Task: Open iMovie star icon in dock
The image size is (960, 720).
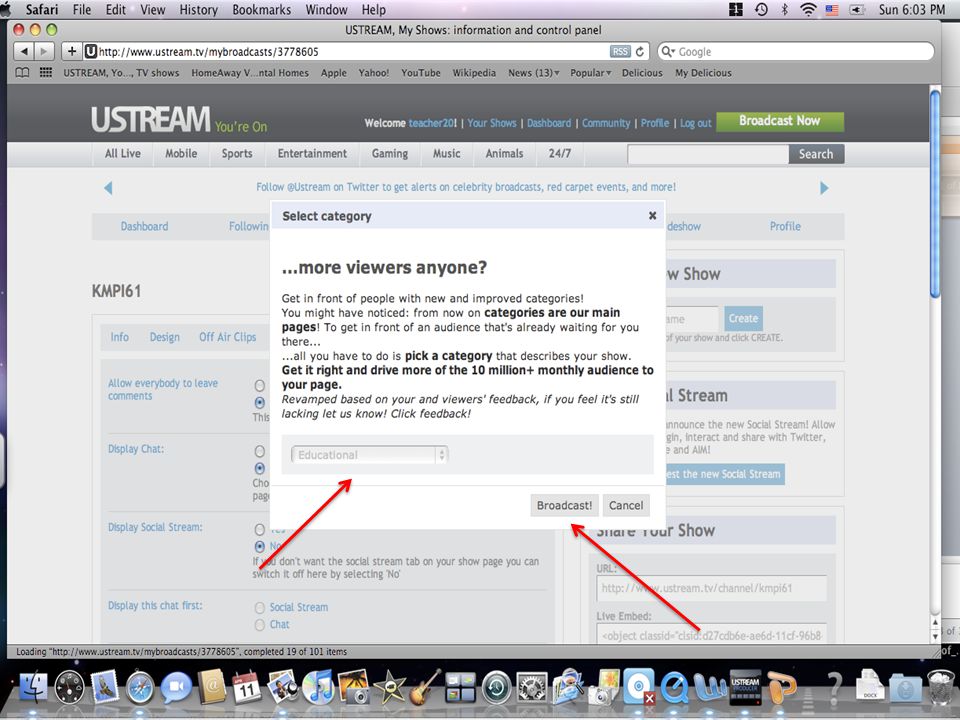Action: coord(389,687)
